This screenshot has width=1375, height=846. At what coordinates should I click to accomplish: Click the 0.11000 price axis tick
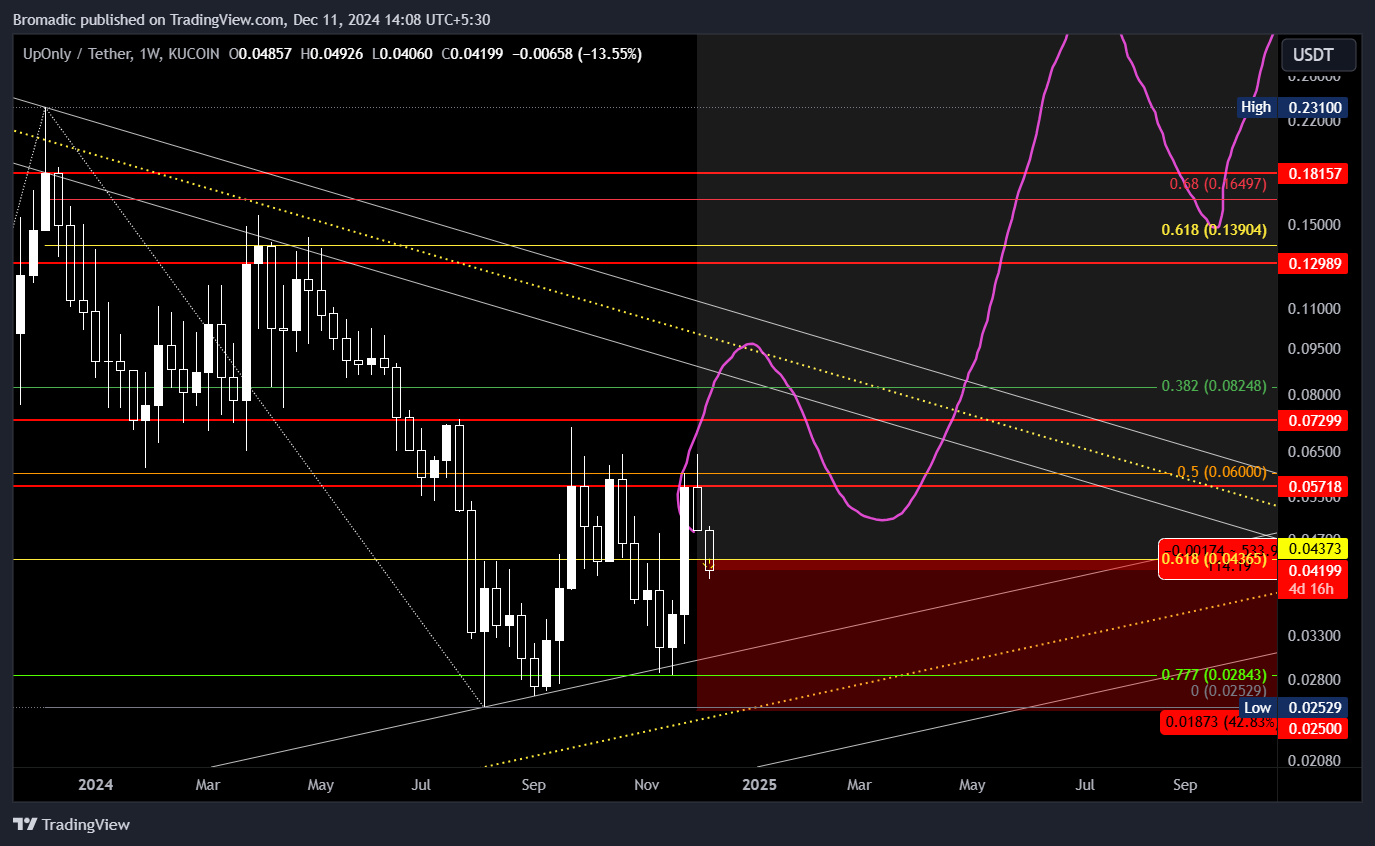(x=1313, y=309)
